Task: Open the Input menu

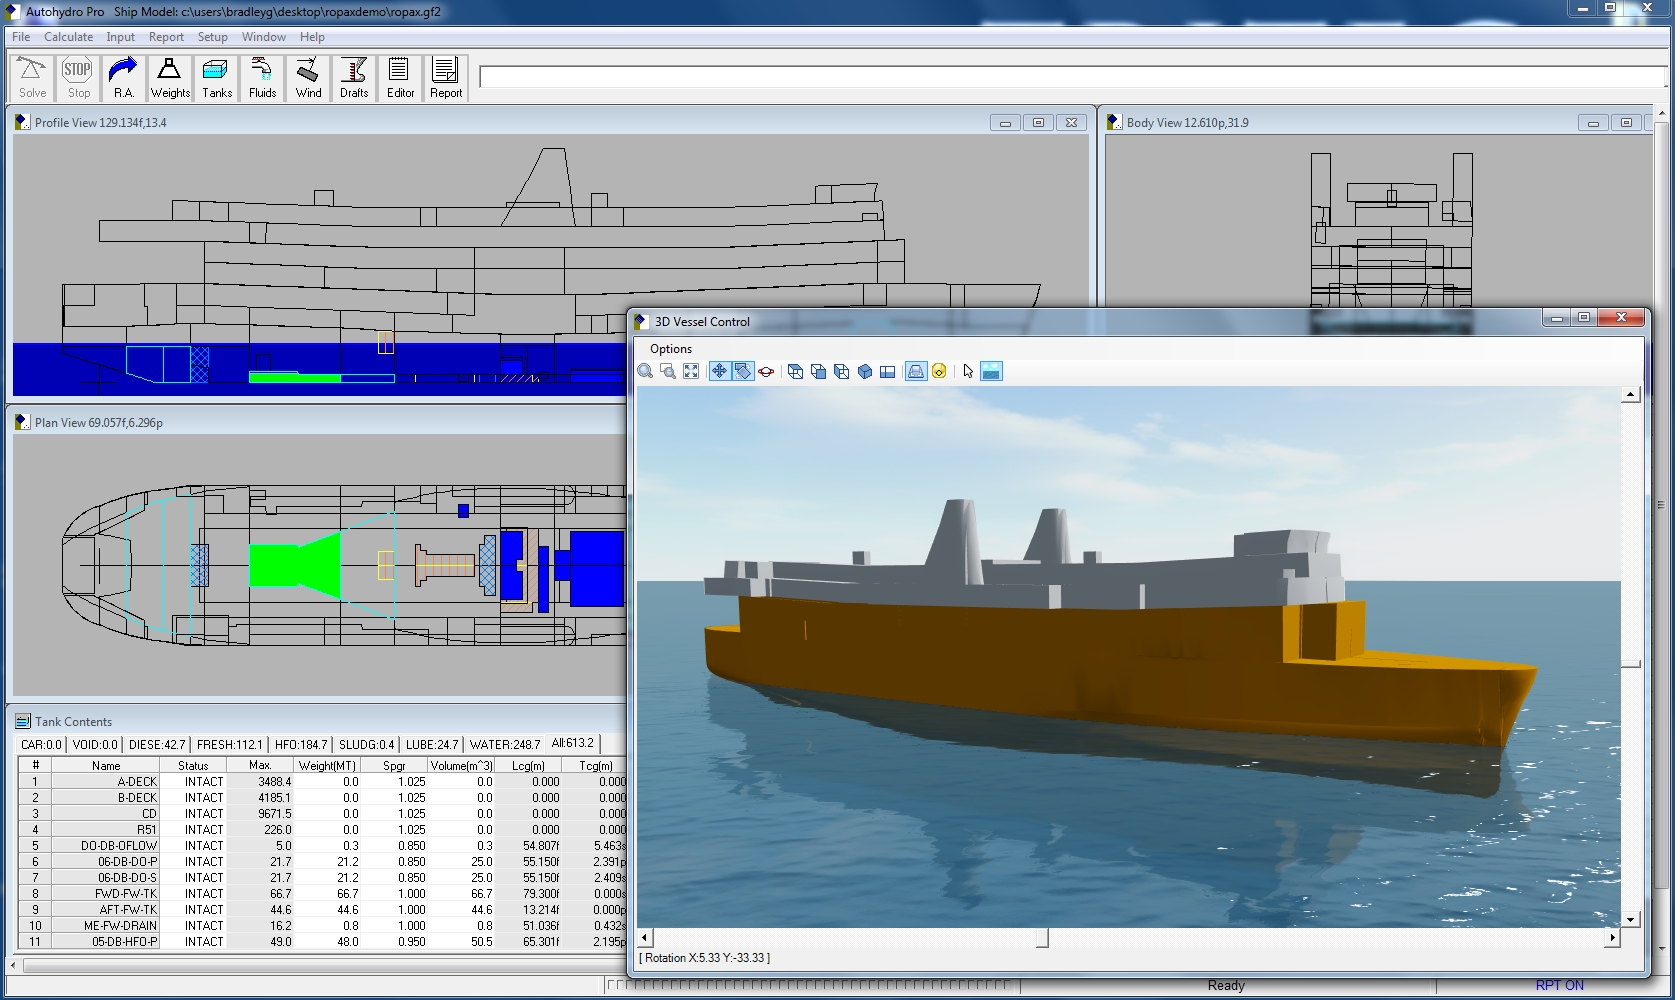Action: point(120,37)
